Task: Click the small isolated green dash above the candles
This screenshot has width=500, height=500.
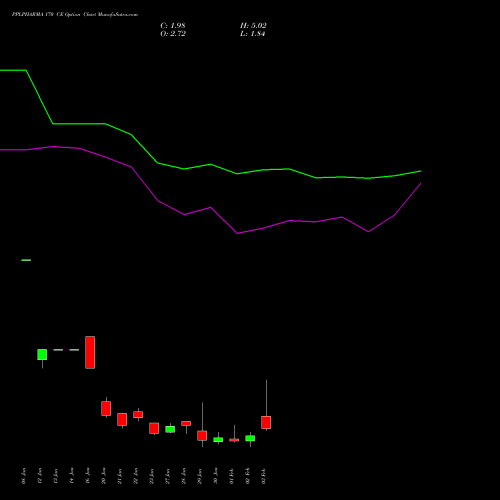Action: [x=26, y=260]
